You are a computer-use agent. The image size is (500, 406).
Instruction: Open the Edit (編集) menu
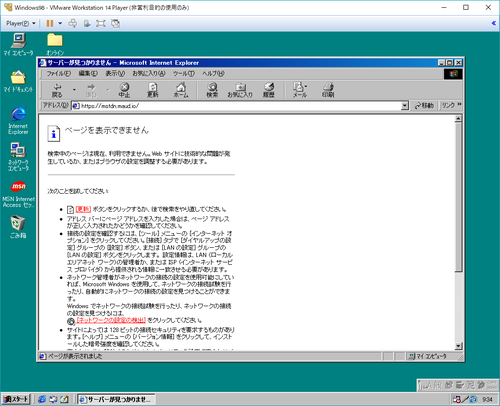point(88,73)
